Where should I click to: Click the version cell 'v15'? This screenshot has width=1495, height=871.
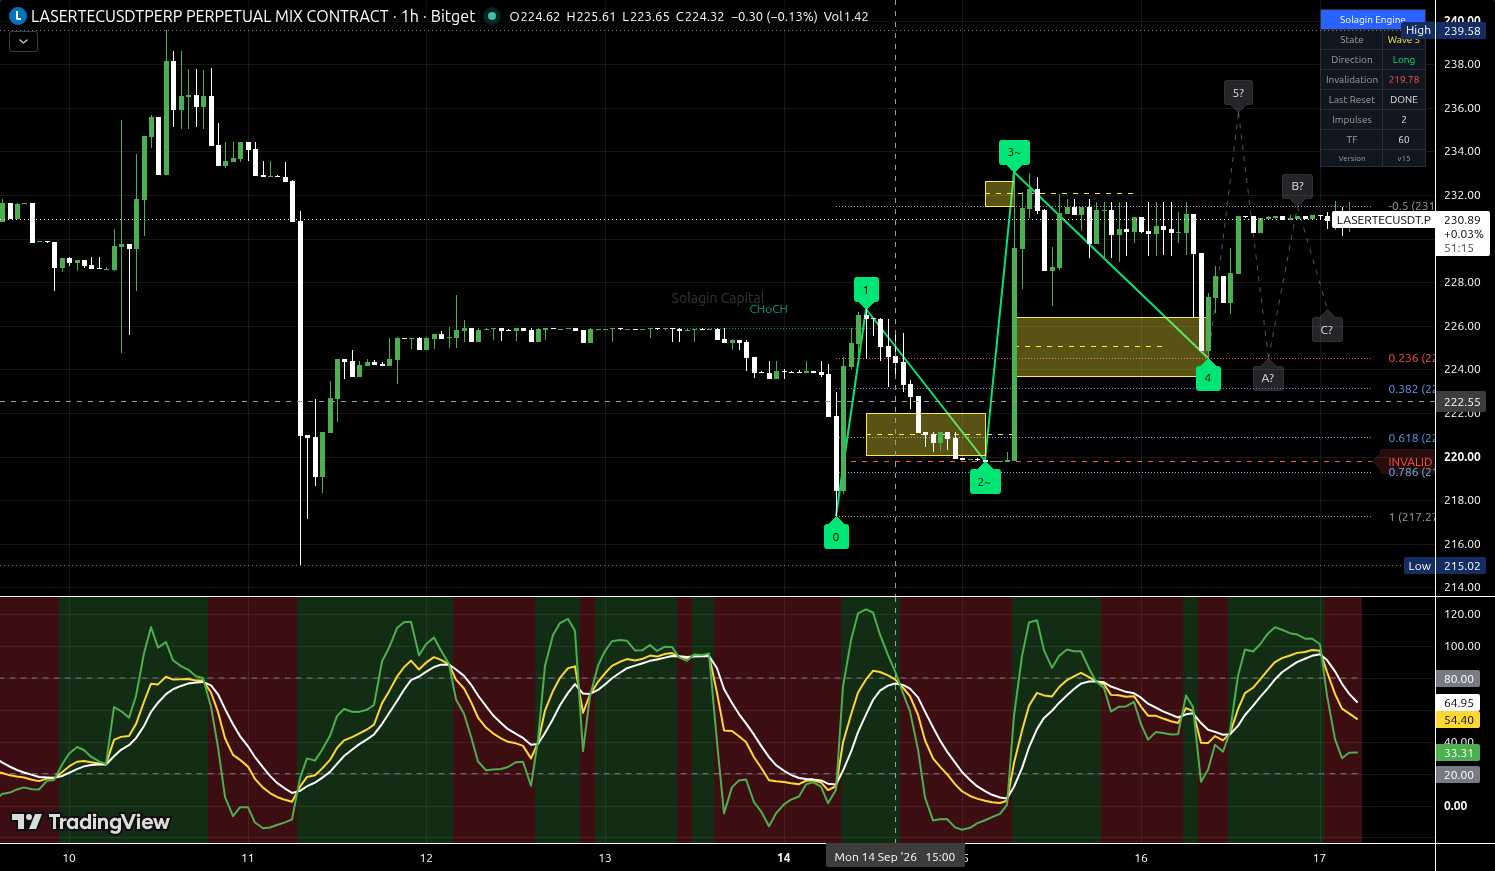(1403, 158)
